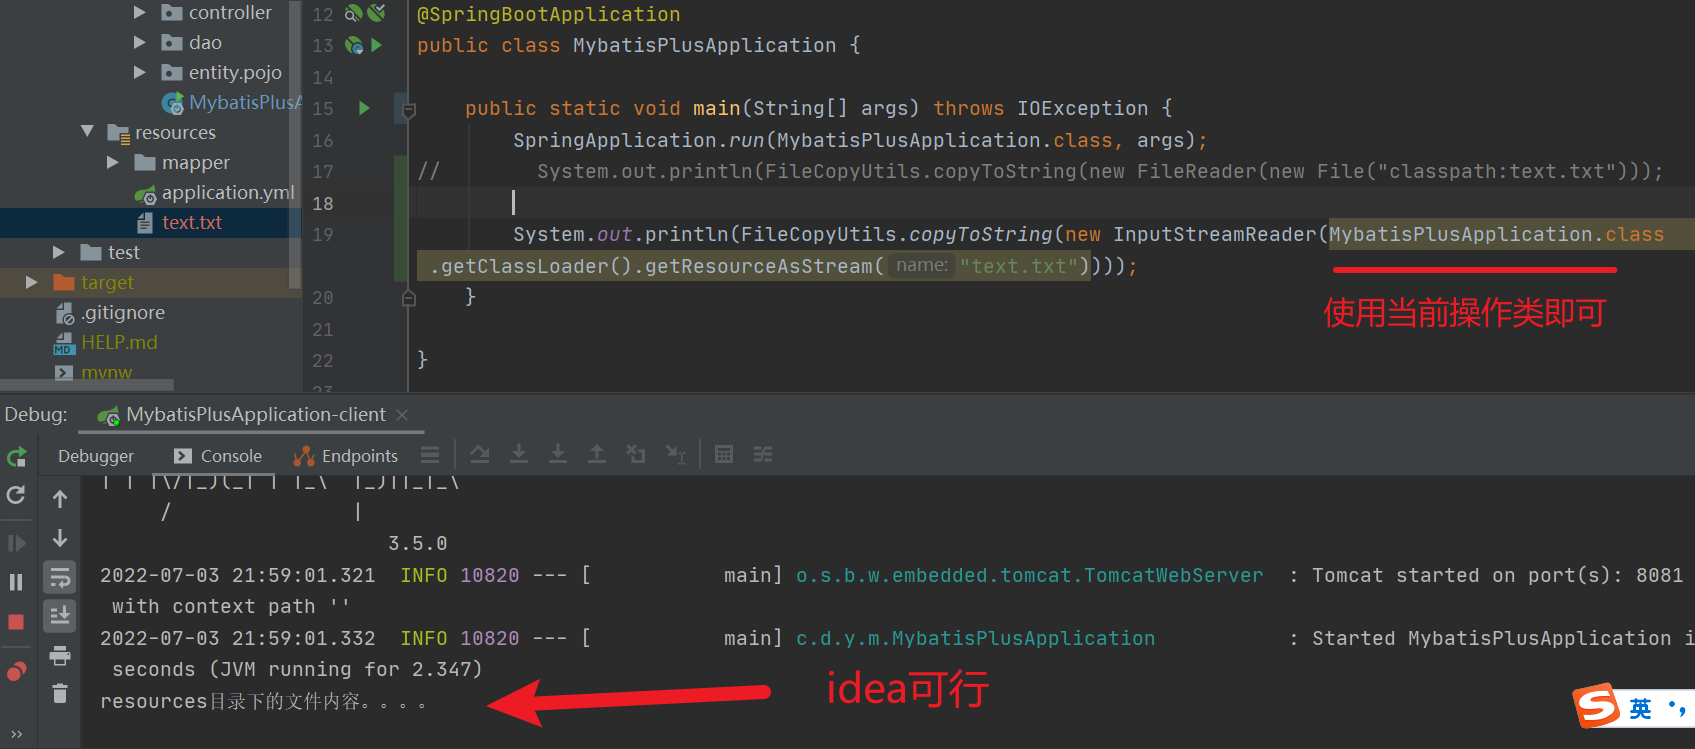Switch Sogou input language from 英
The height and width of the screenshot is (749, 1695).
[x=1640, y=709]
